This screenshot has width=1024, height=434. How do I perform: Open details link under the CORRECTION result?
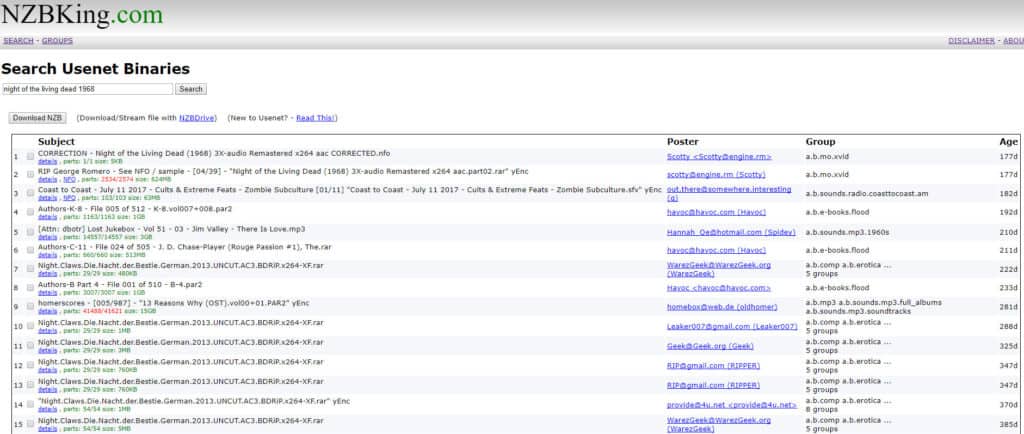[x=48, y=160]
